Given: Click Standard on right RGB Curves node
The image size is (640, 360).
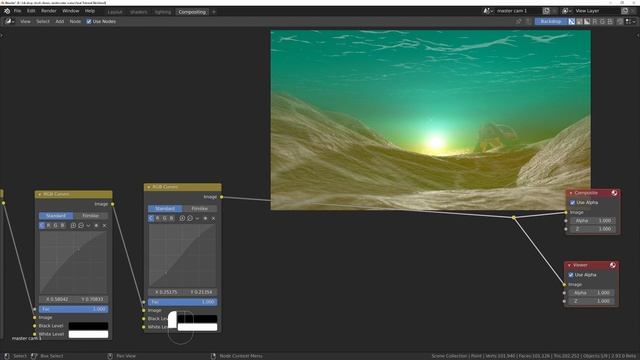Looking at the screenshot, I should (x=165, y=209).
